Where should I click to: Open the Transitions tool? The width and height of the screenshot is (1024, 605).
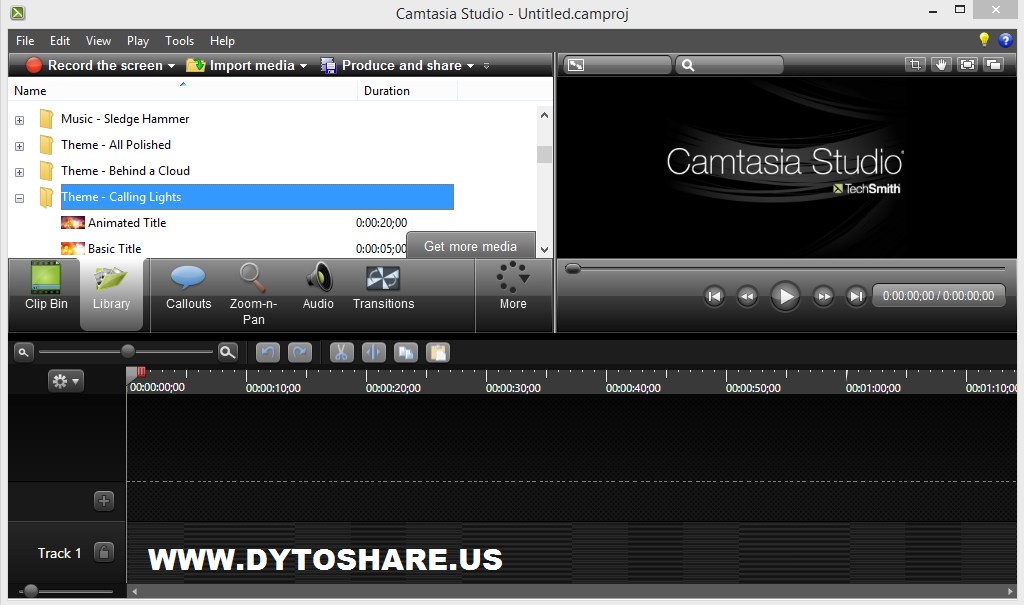[383, 287]
